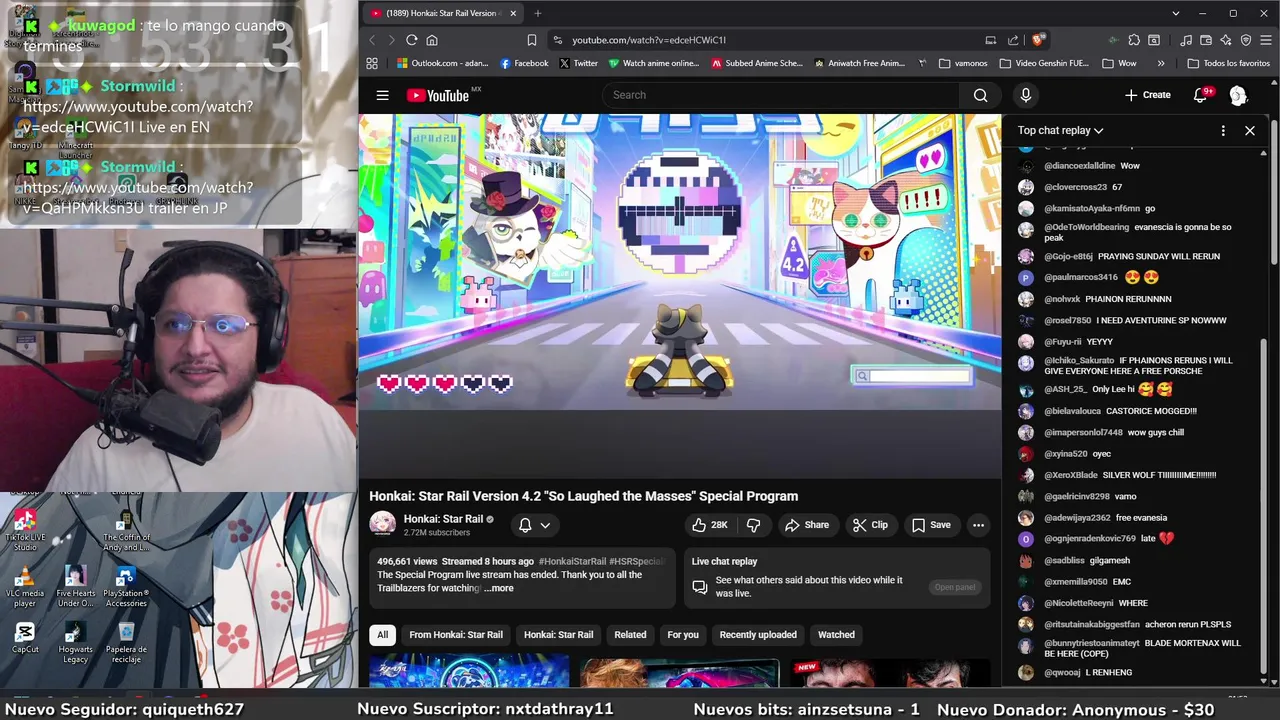Open browser extensions puzzle icon
This screenshot has width=1280, height=720.
(1133, 40)
